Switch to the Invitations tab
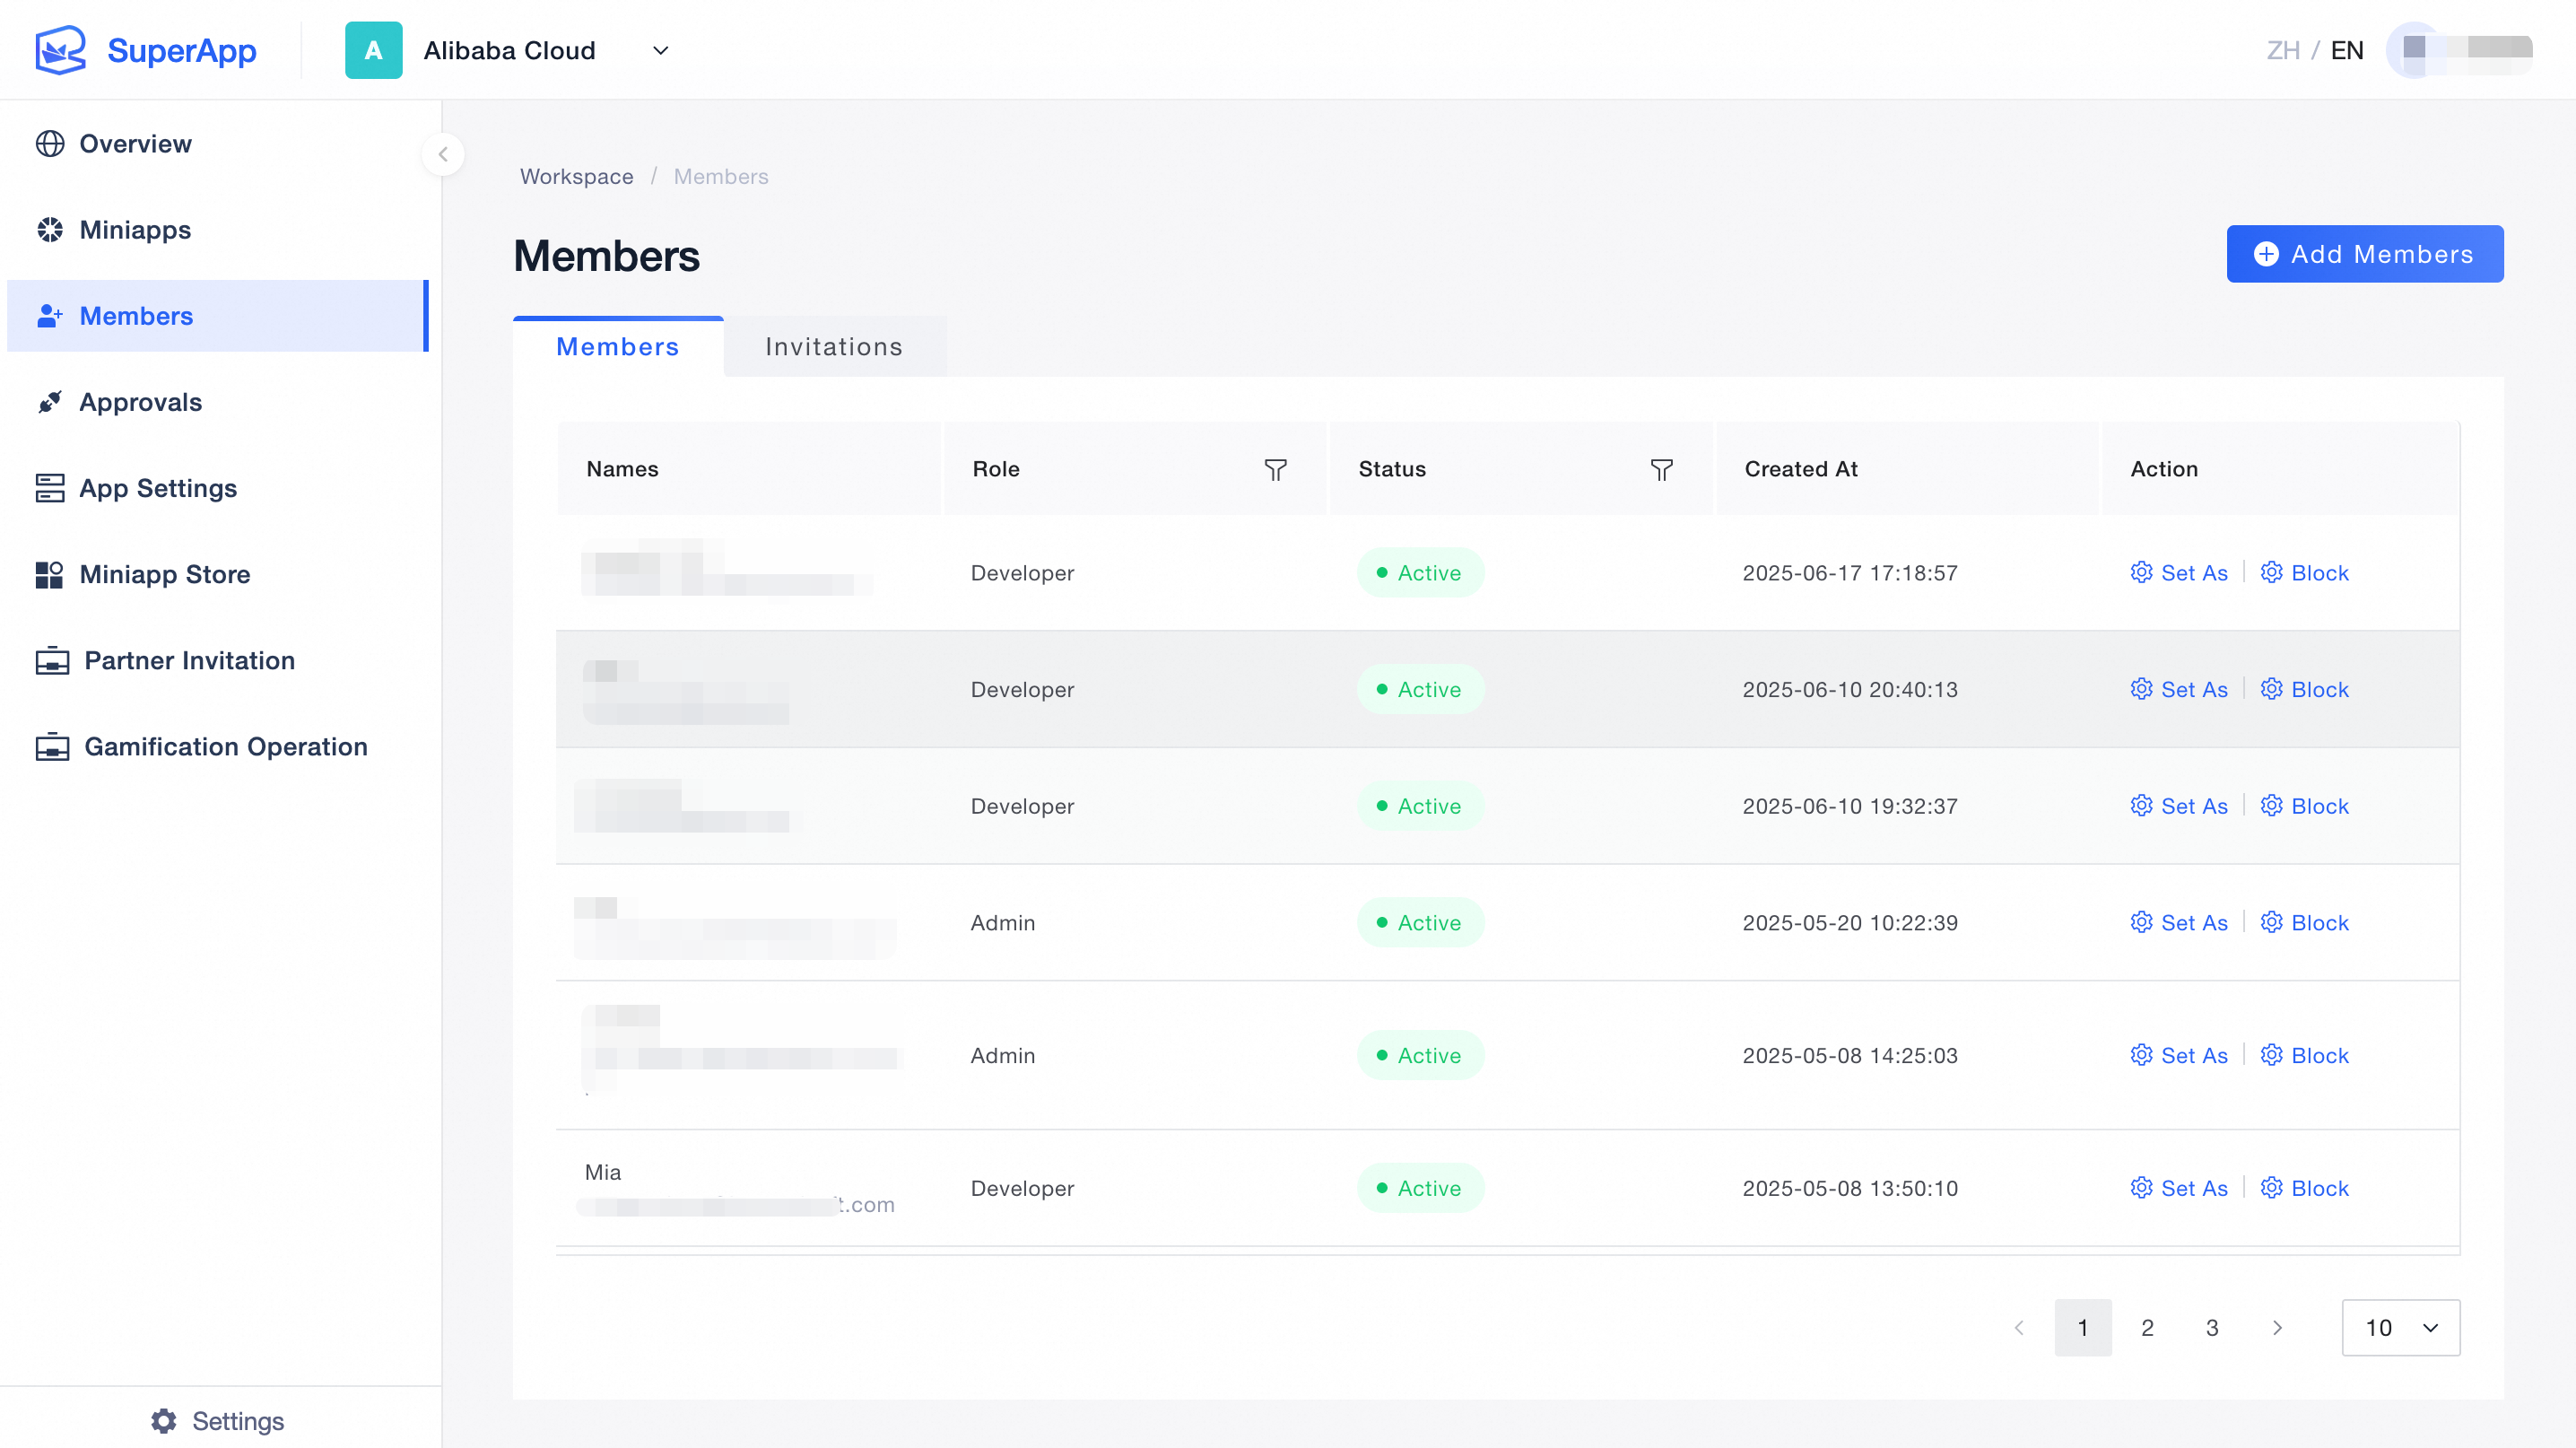The height and width of the screenshot is (1448, 2576). pyautogui.click(x=833, y=347)
